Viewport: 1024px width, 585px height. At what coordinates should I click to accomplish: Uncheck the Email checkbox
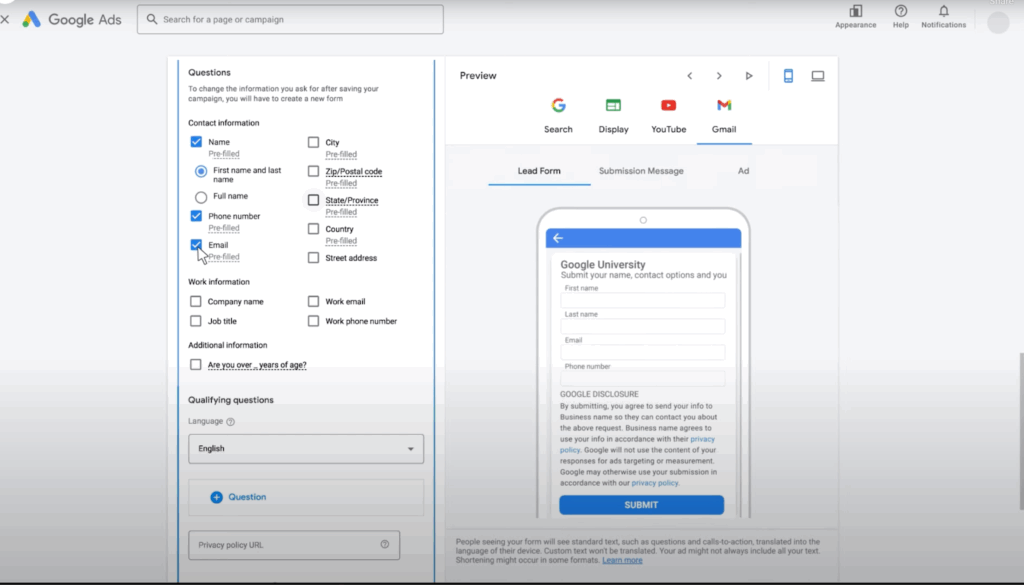(196, 245)
